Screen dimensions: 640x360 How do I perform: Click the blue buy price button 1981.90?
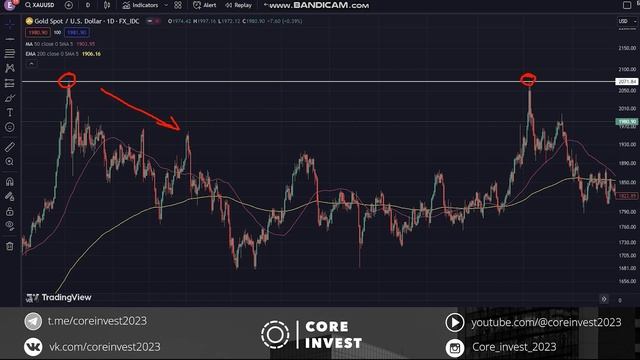pyautogui.click(x=77, y=32)
